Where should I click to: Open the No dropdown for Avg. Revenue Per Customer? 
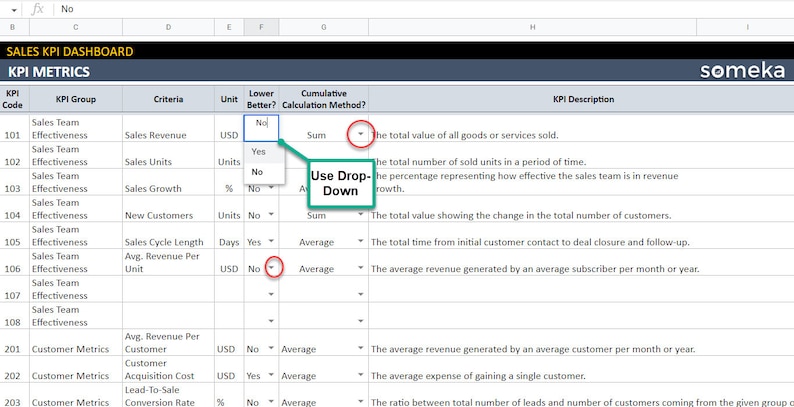point(271,348)
